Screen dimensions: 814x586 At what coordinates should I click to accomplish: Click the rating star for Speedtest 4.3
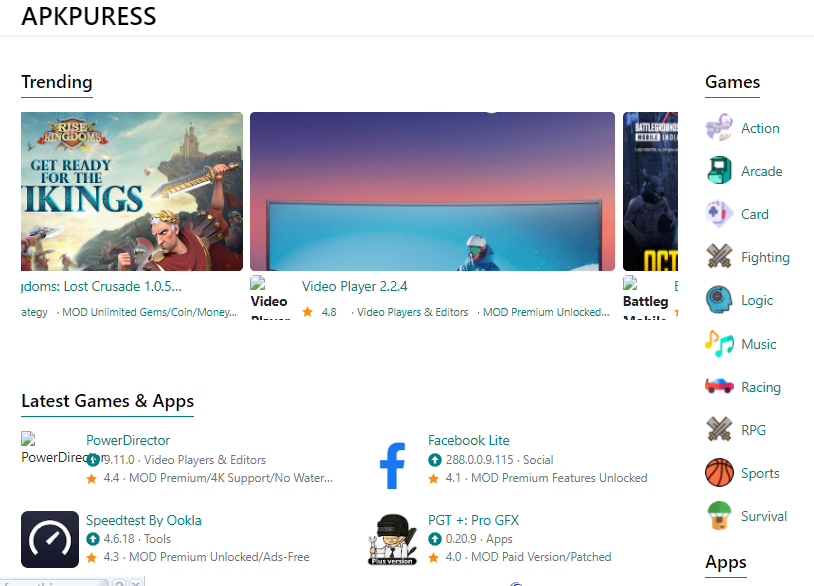click(x=92, y=557)
